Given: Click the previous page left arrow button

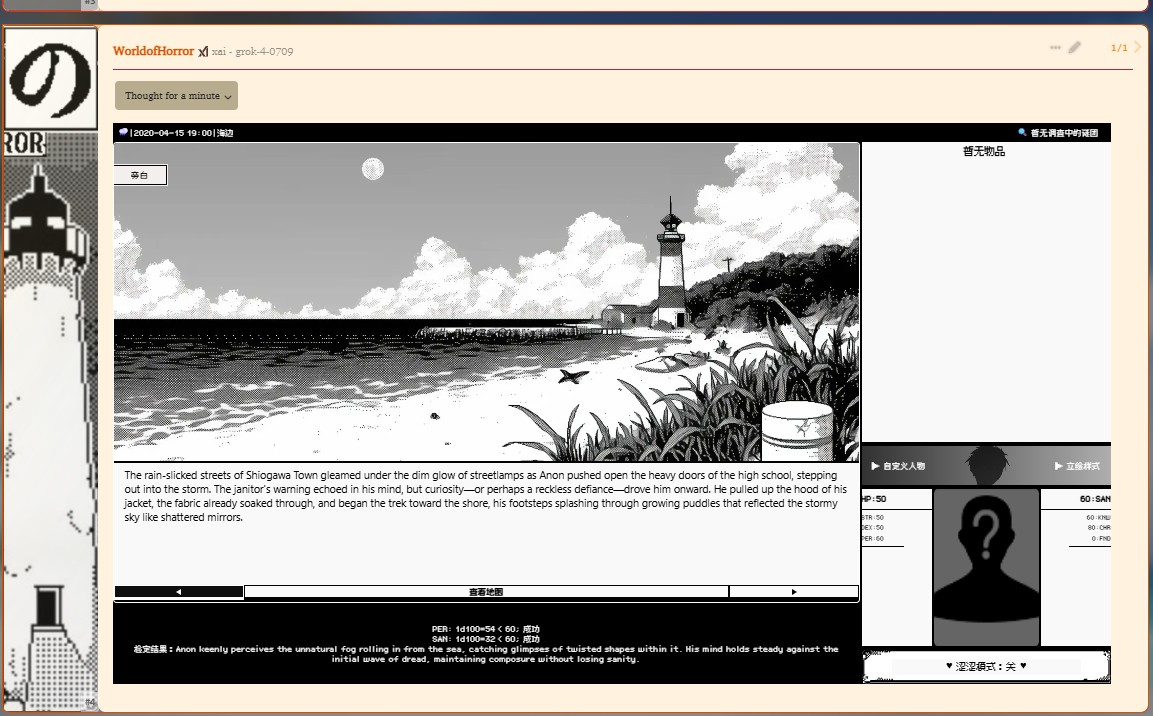Looking at the screenshot, I should (x=179, y=592).
